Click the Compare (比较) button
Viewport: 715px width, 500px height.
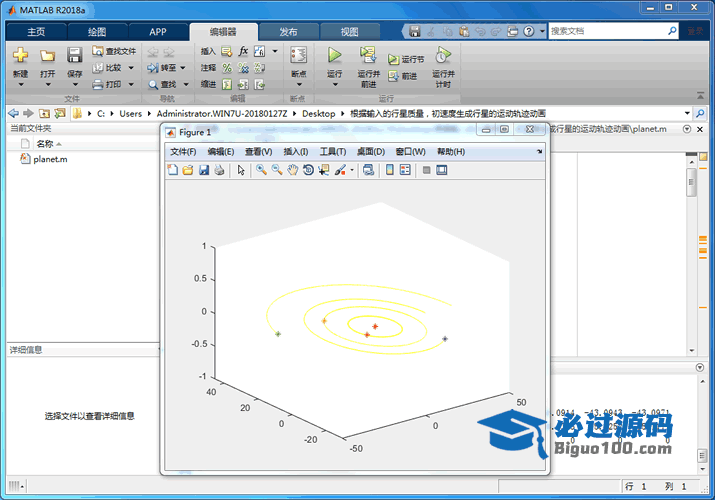(108, 68)
